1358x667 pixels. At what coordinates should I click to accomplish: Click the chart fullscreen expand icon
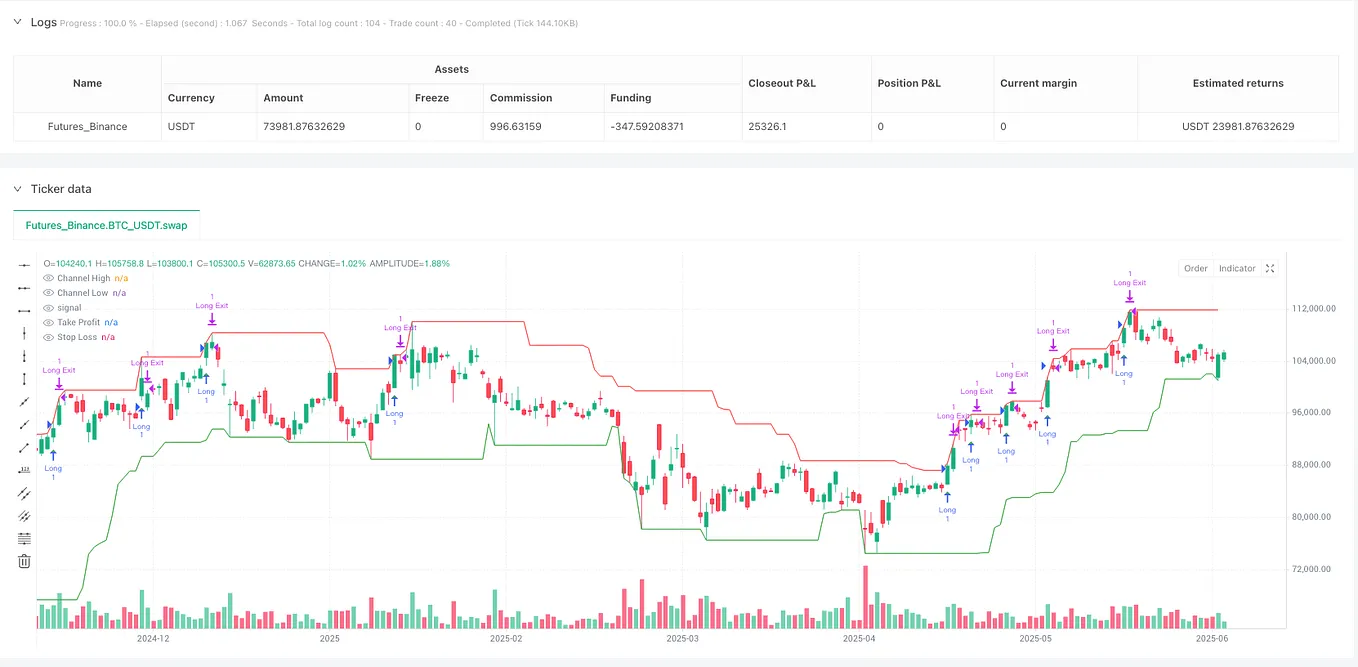(1269, 268)
